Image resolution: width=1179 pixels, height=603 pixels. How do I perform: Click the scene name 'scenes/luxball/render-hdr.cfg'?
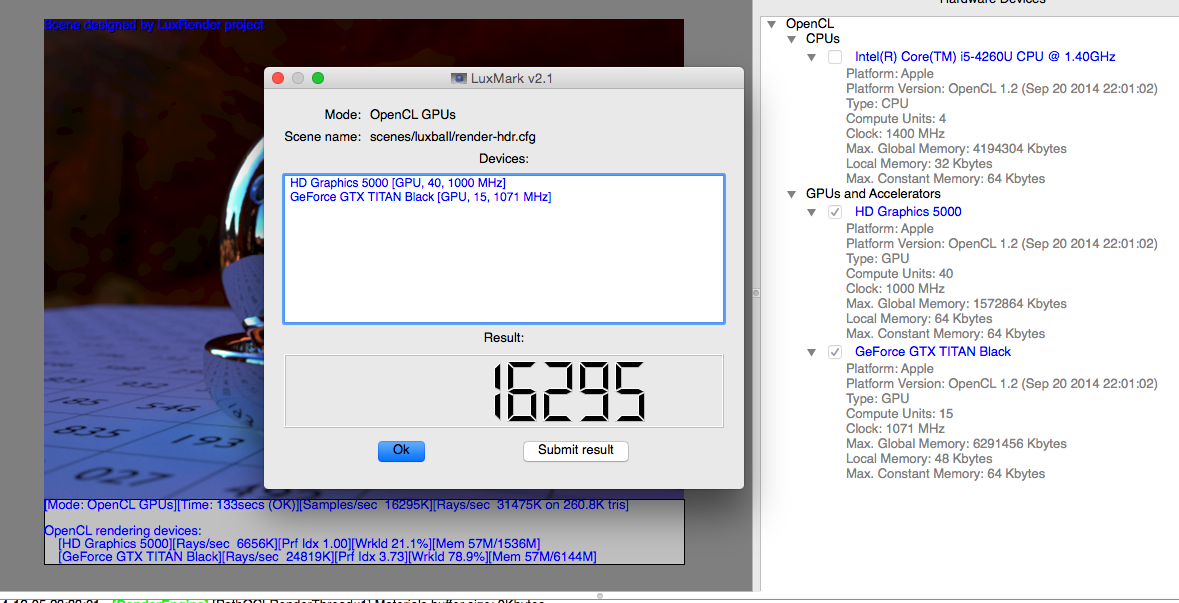pos(453,137)
